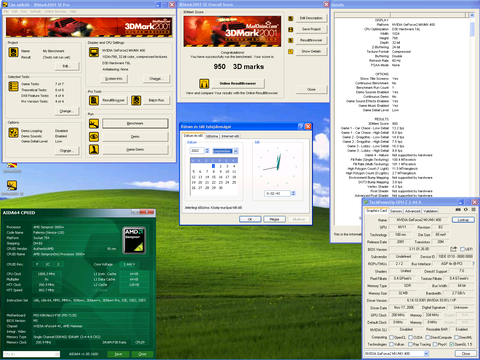The image size is (480, 360).
Task: Click the icon next to Save Project
Action: 291,29
